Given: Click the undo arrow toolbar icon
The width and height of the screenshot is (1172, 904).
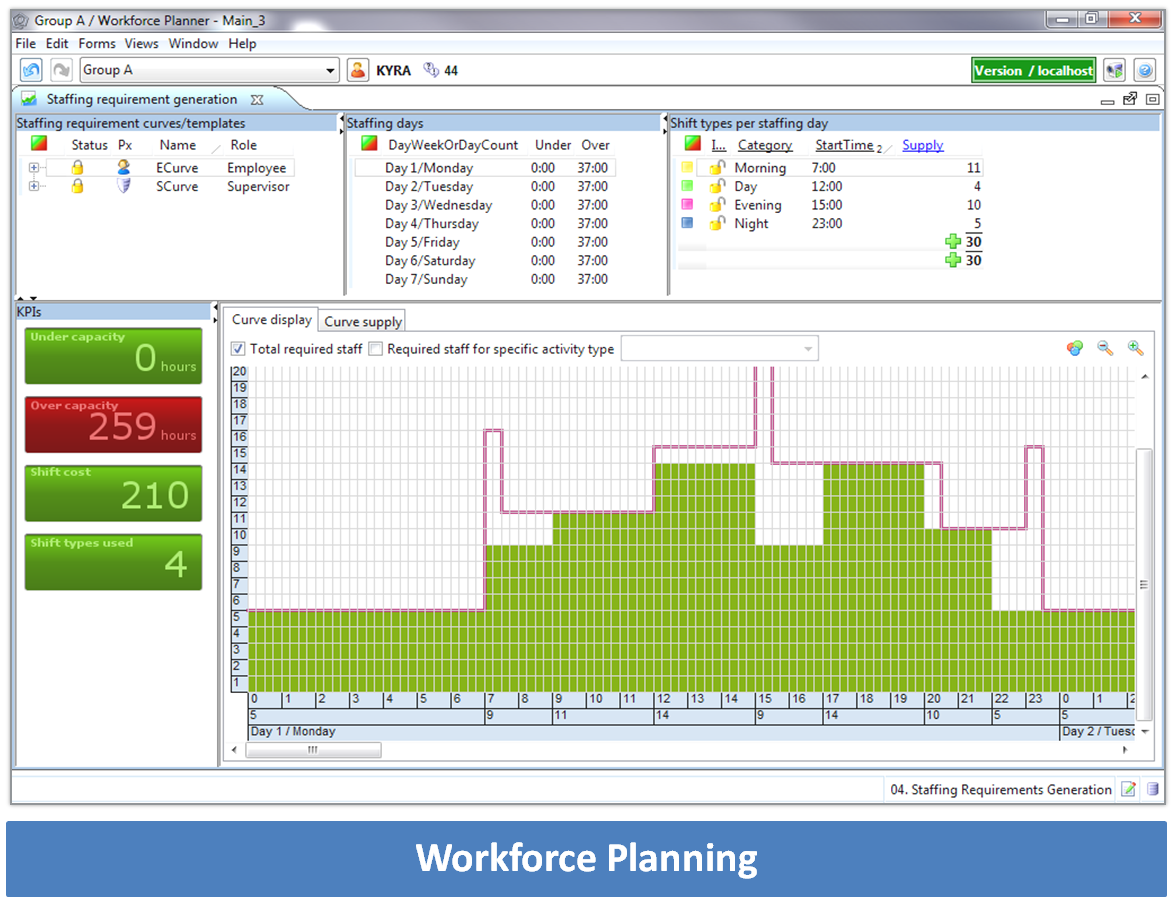Looking at the screenshot, I should (x=31, y=70).
